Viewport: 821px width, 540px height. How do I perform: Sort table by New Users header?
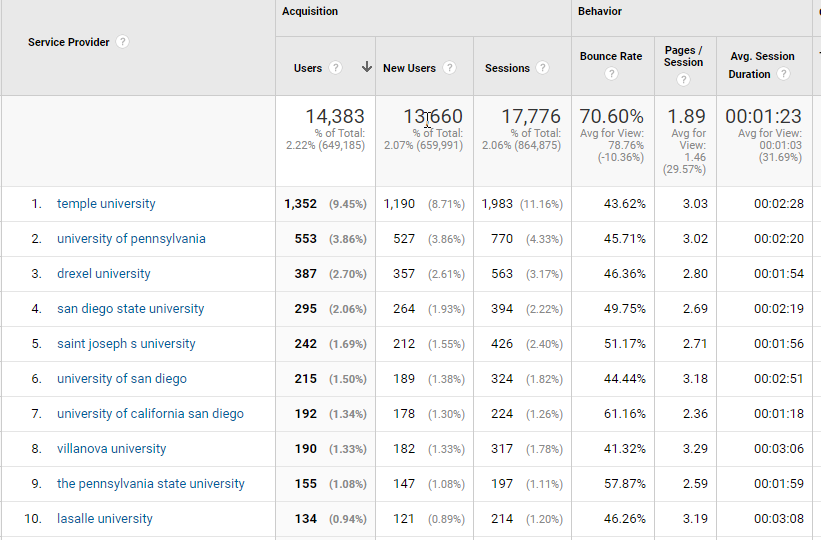409,68
